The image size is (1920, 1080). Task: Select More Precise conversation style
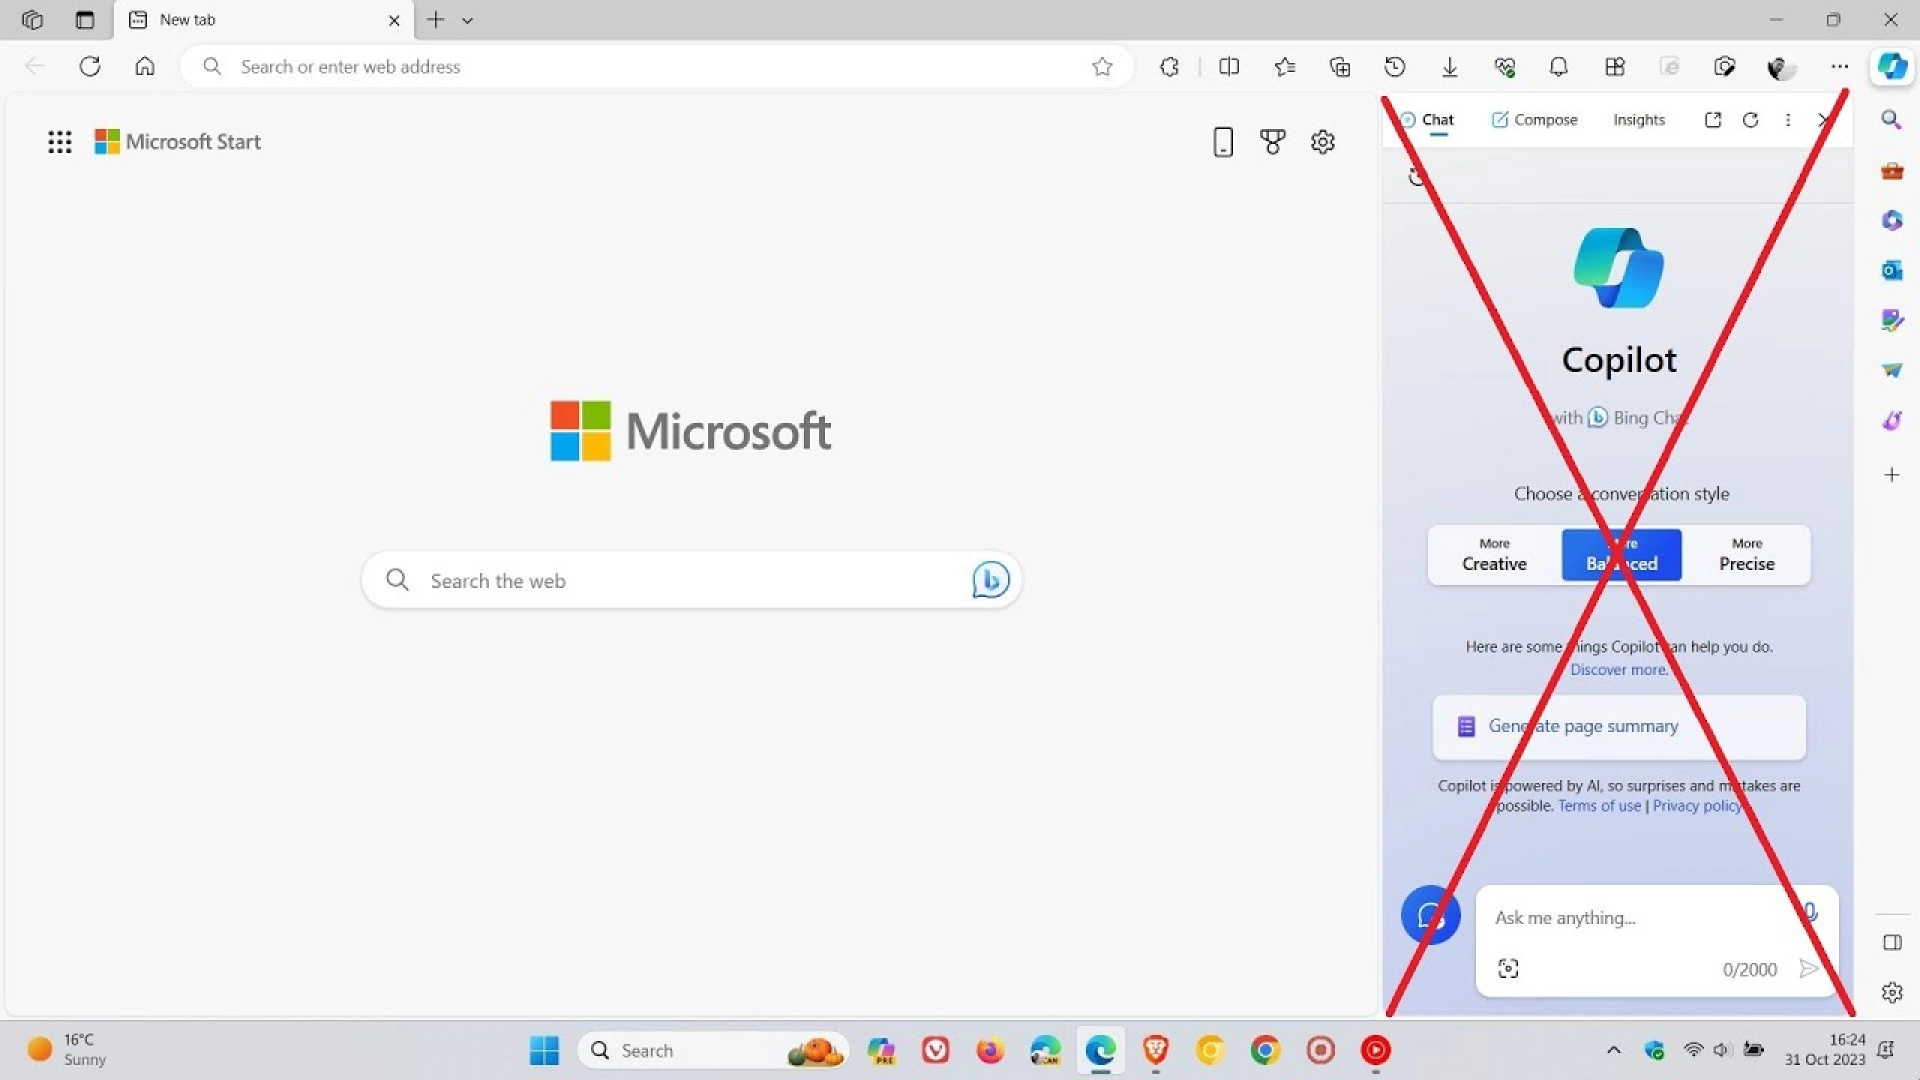[x=1746, y=555]
